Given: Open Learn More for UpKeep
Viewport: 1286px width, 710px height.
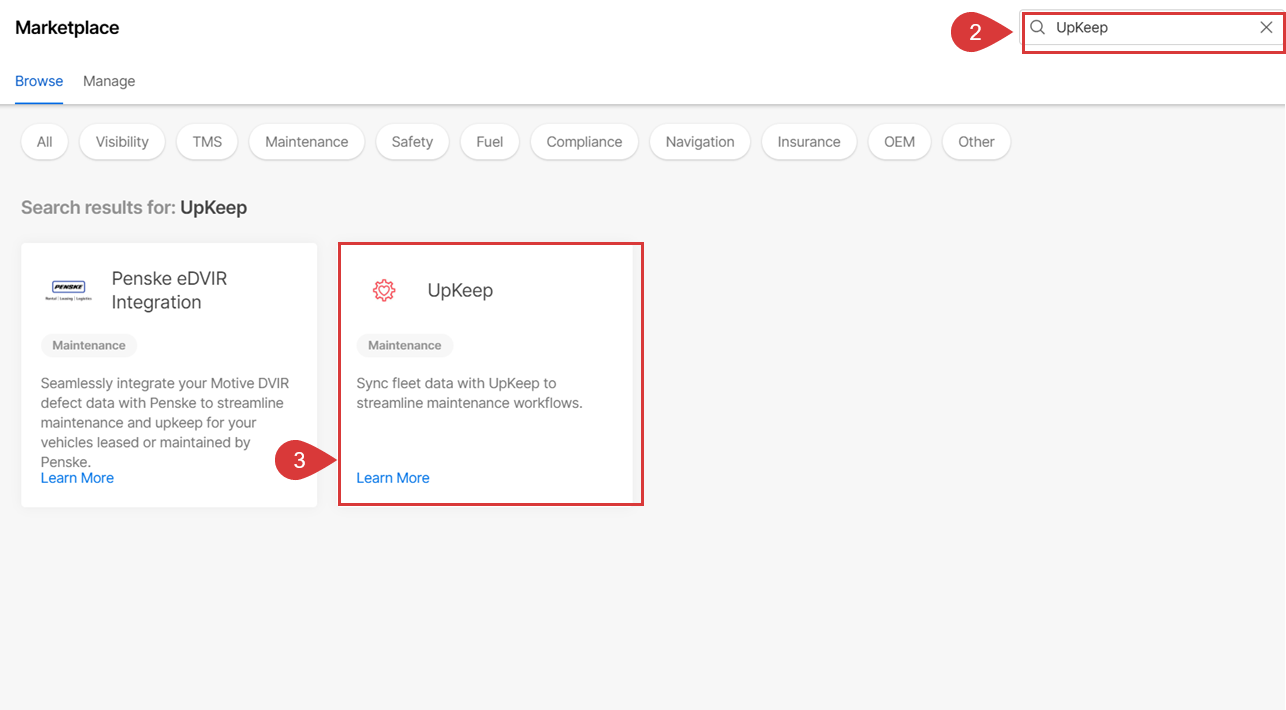Looking at the screenshot, I should pyautogui.click(x=393, y=478).
